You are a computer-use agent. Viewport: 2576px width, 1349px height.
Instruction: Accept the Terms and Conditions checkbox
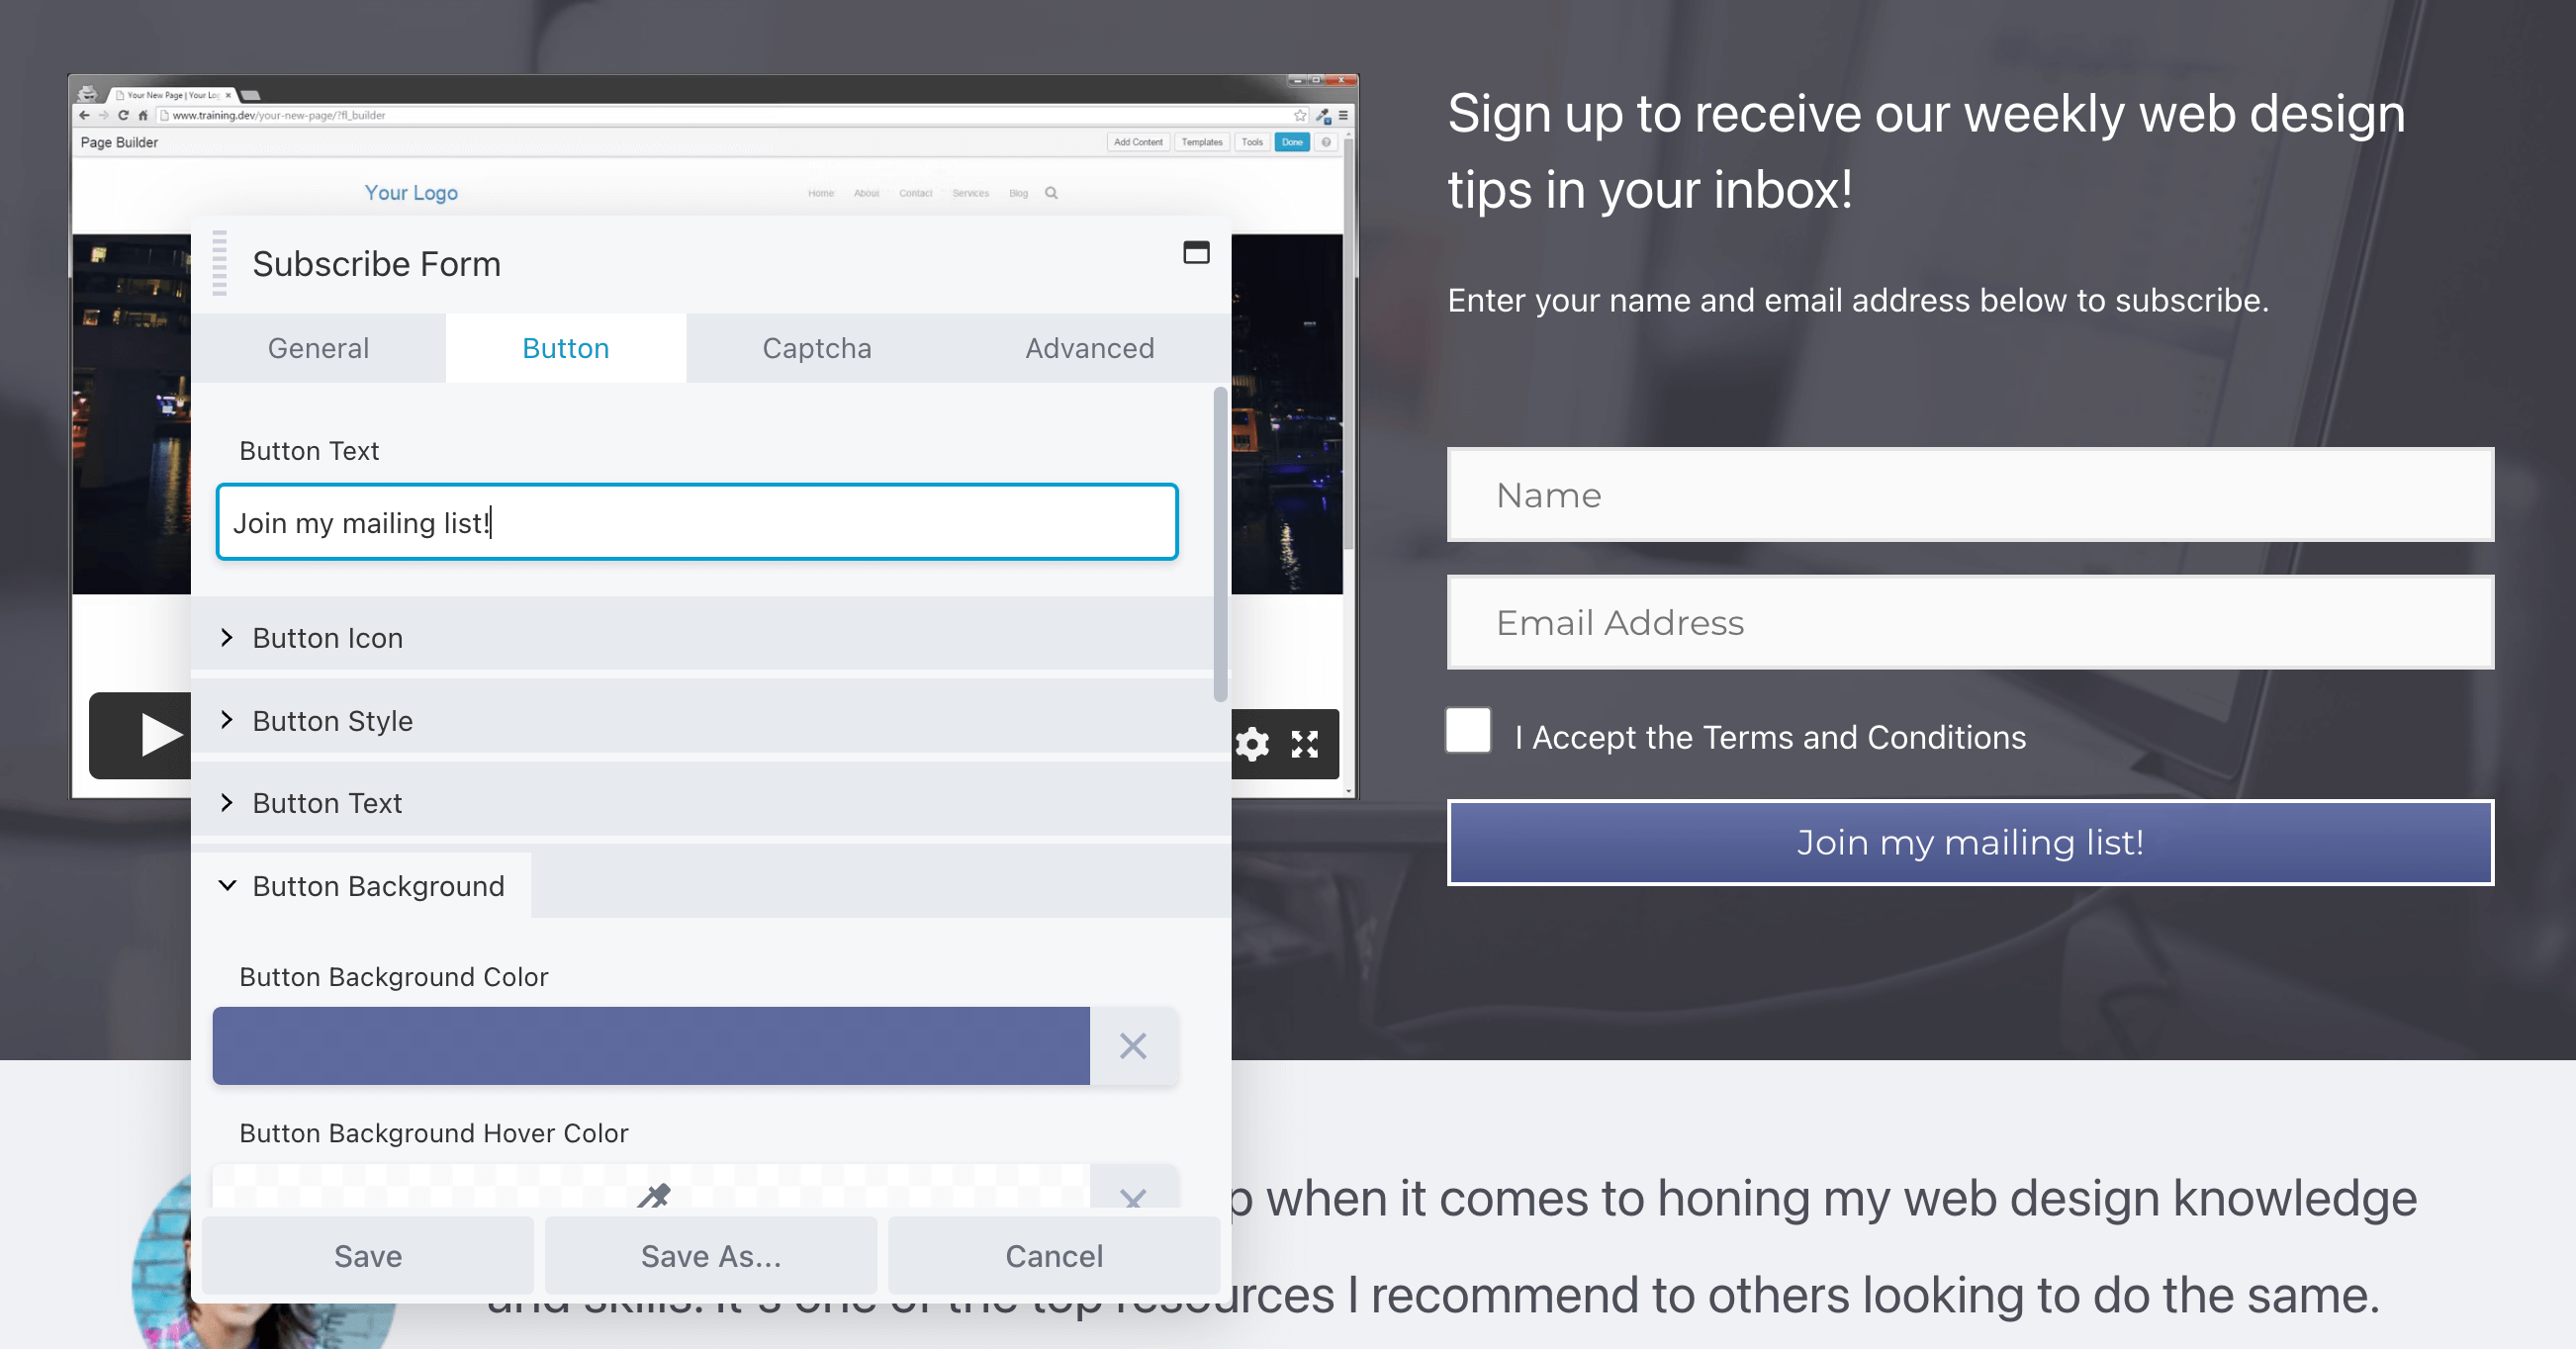point(1468,731)
